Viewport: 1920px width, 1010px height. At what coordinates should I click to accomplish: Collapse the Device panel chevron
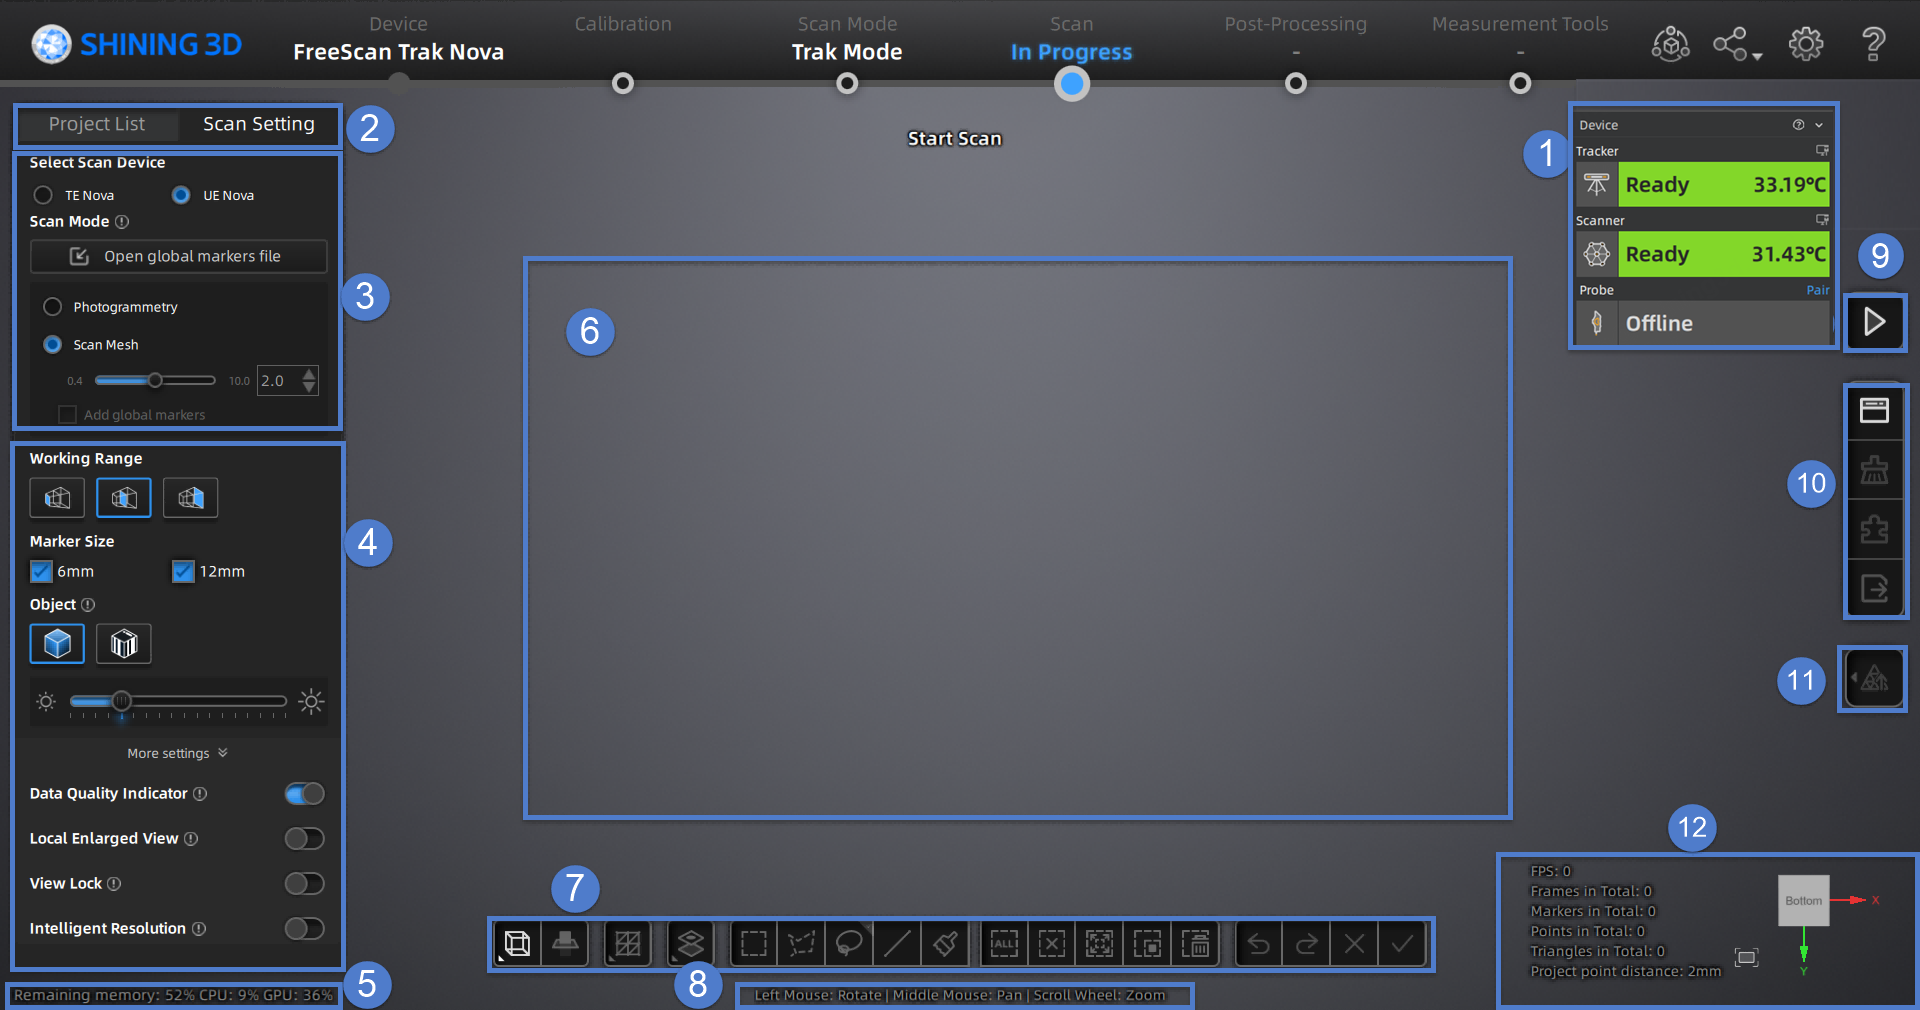[x=1819, y=125]
